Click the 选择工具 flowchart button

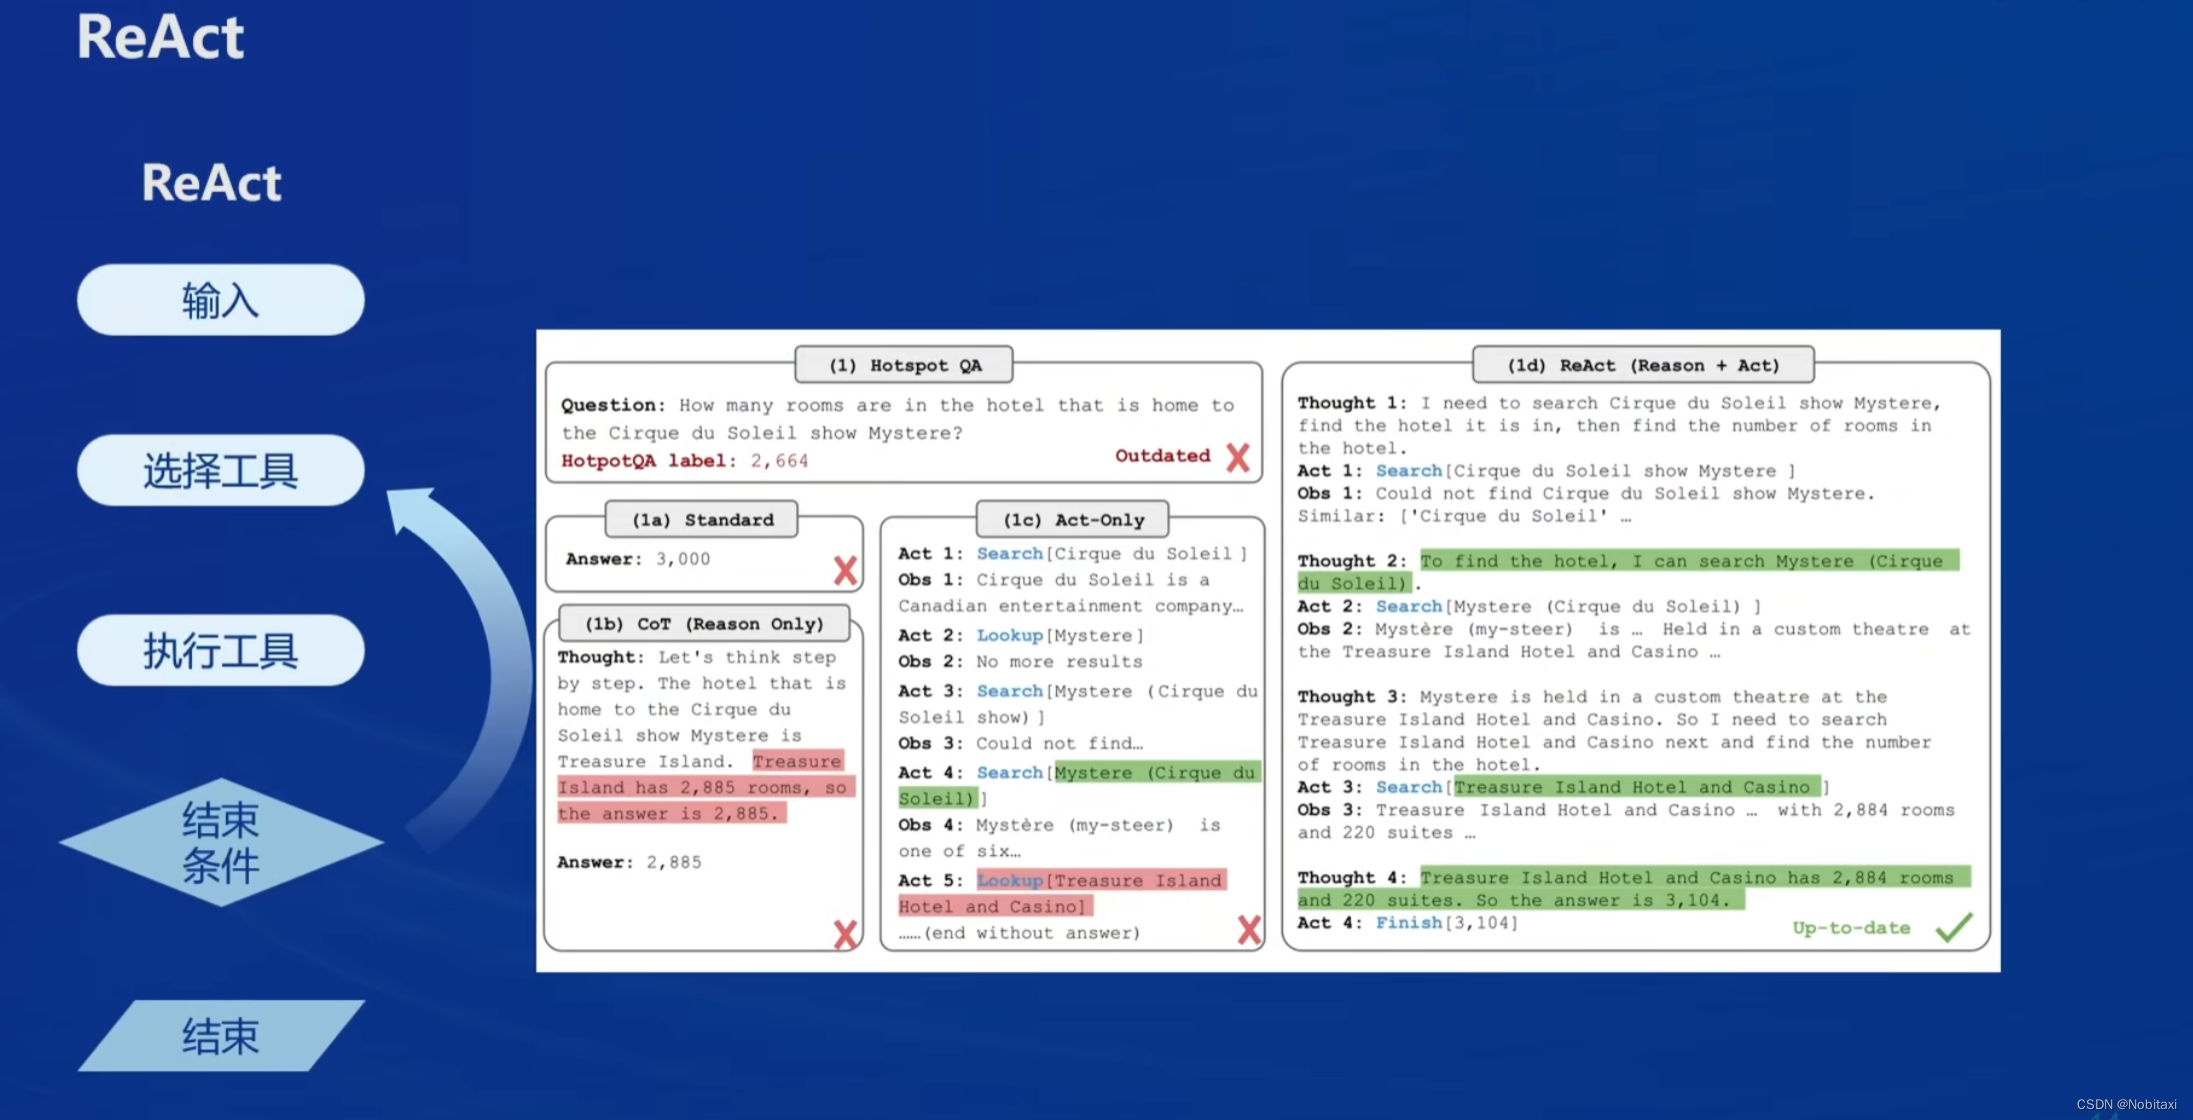click(220, 470)
